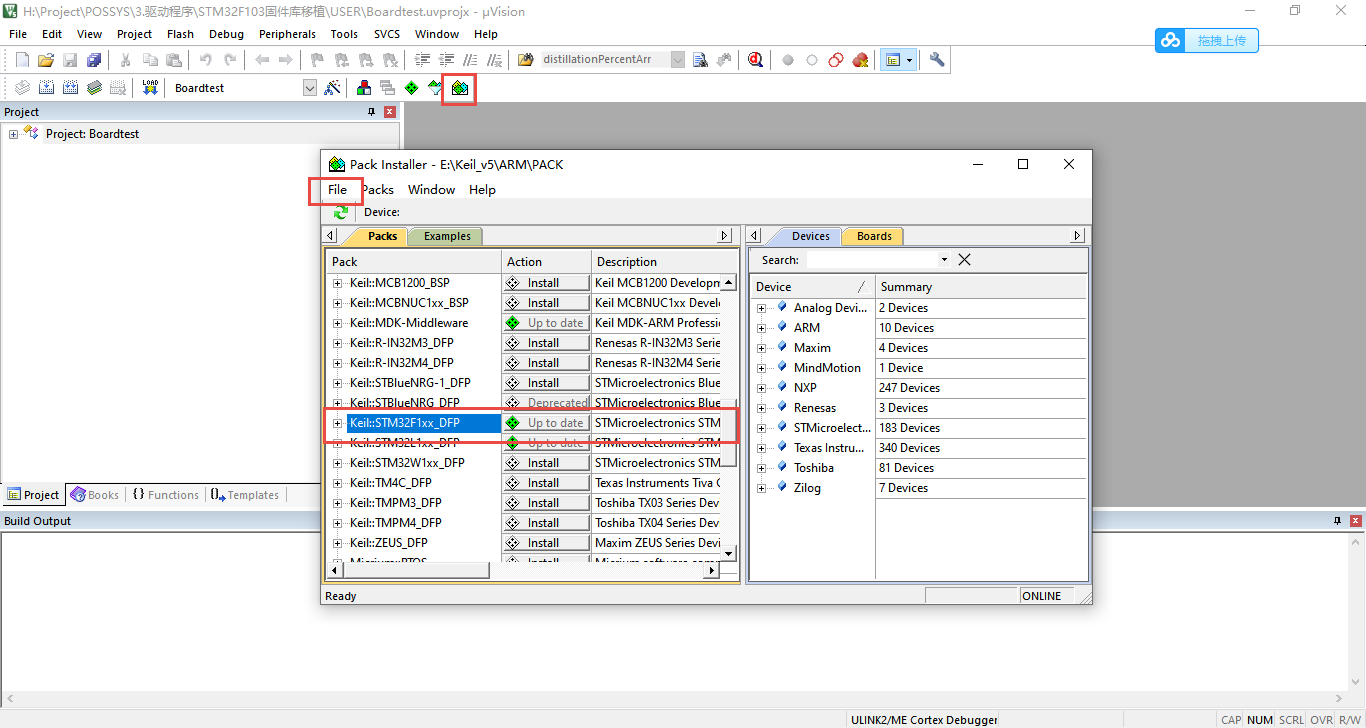Click the packs list vertical scrollbar
1366x728 pixels.
729,417
